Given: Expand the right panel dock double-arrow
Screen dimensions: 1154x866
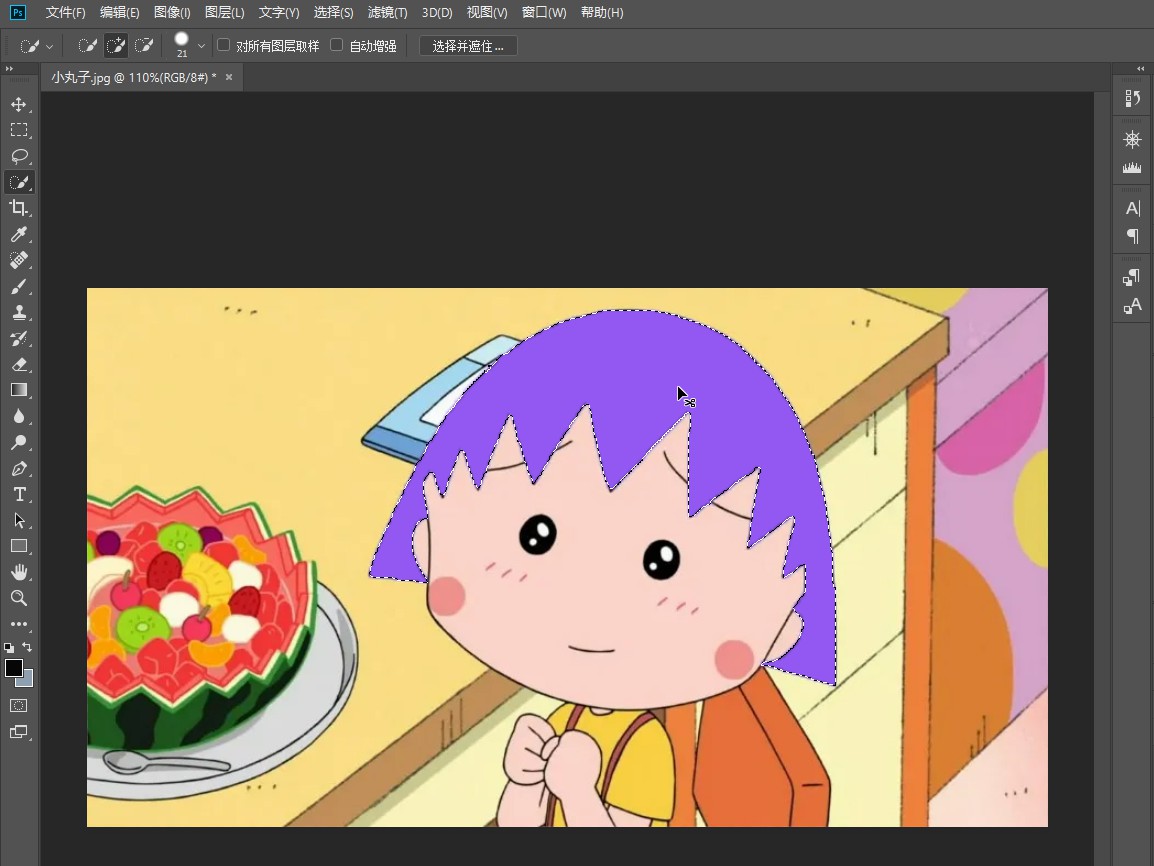Looking at the screenshot, I should [x=1141, y=68].
